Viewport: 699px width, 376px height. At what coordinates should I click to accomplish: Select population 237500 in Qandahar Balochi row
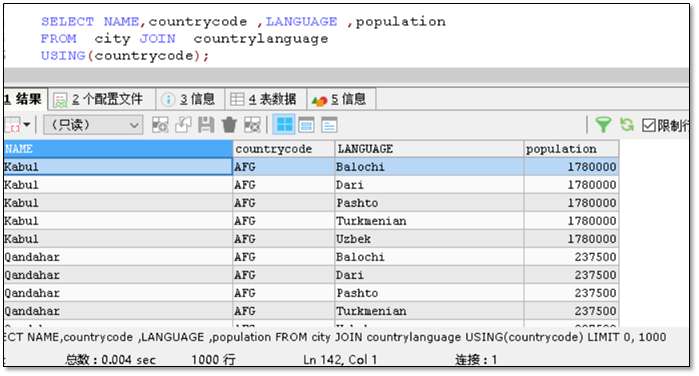pos(571,257)
